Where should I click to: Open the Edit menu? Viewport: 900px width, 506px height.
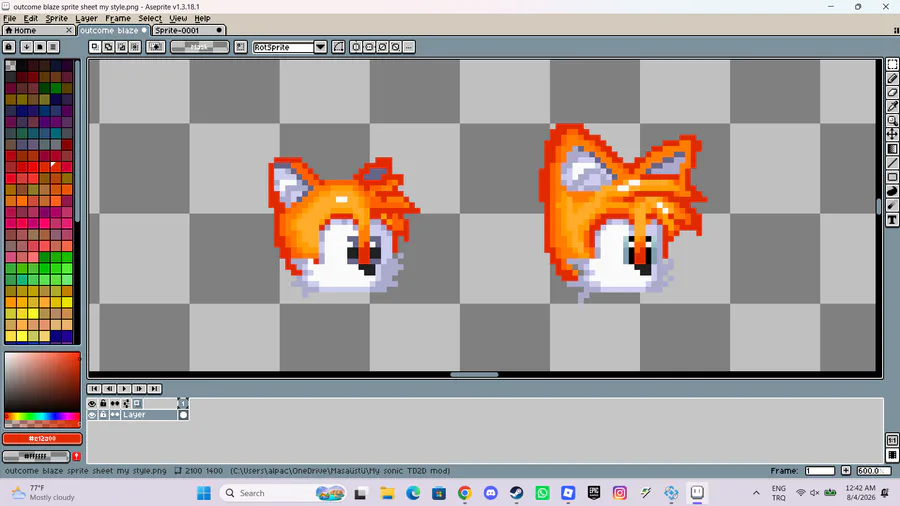point(30,18)
